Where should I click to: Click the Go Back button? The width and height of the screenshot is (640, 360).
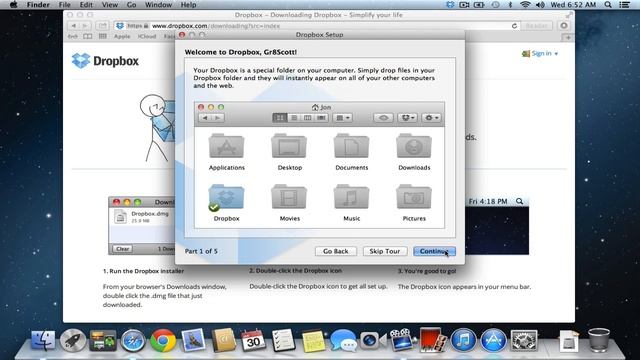pos(336,251)
